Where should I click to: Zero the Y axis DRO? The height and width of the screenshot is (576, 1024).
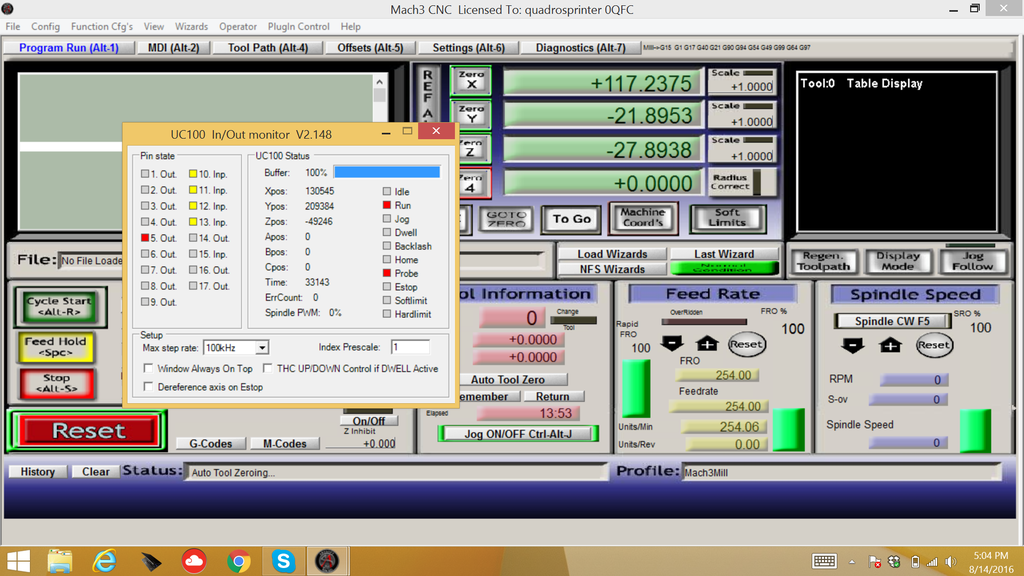[471, 114]
